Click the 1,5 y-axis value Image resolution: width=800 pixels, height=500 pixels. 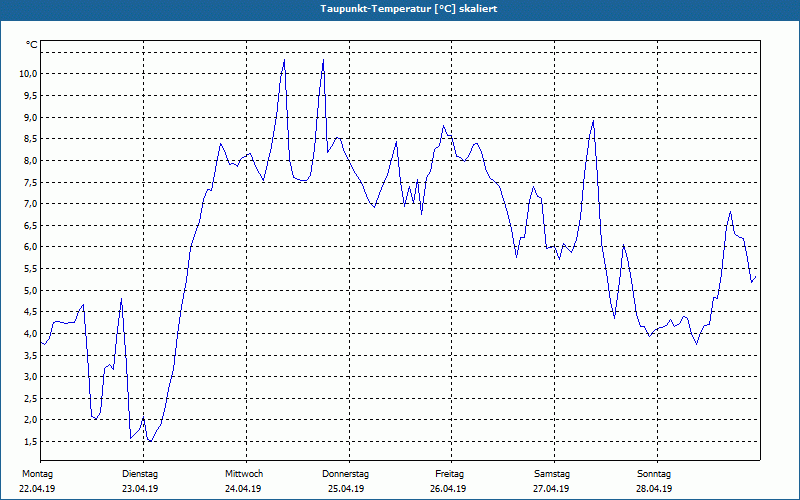pos(30,442)
